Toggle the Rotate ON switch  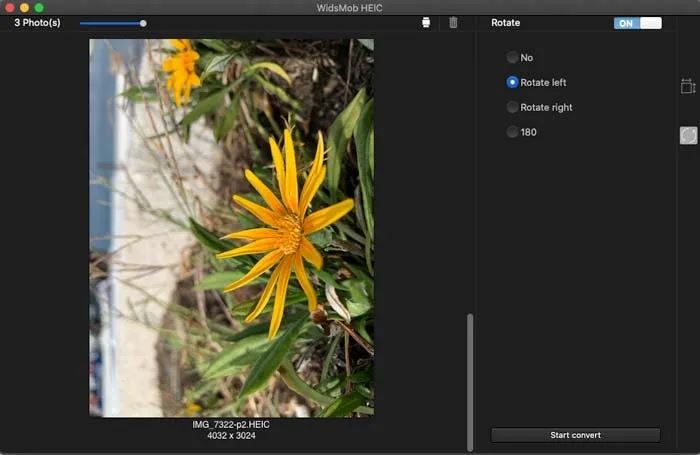638,23
